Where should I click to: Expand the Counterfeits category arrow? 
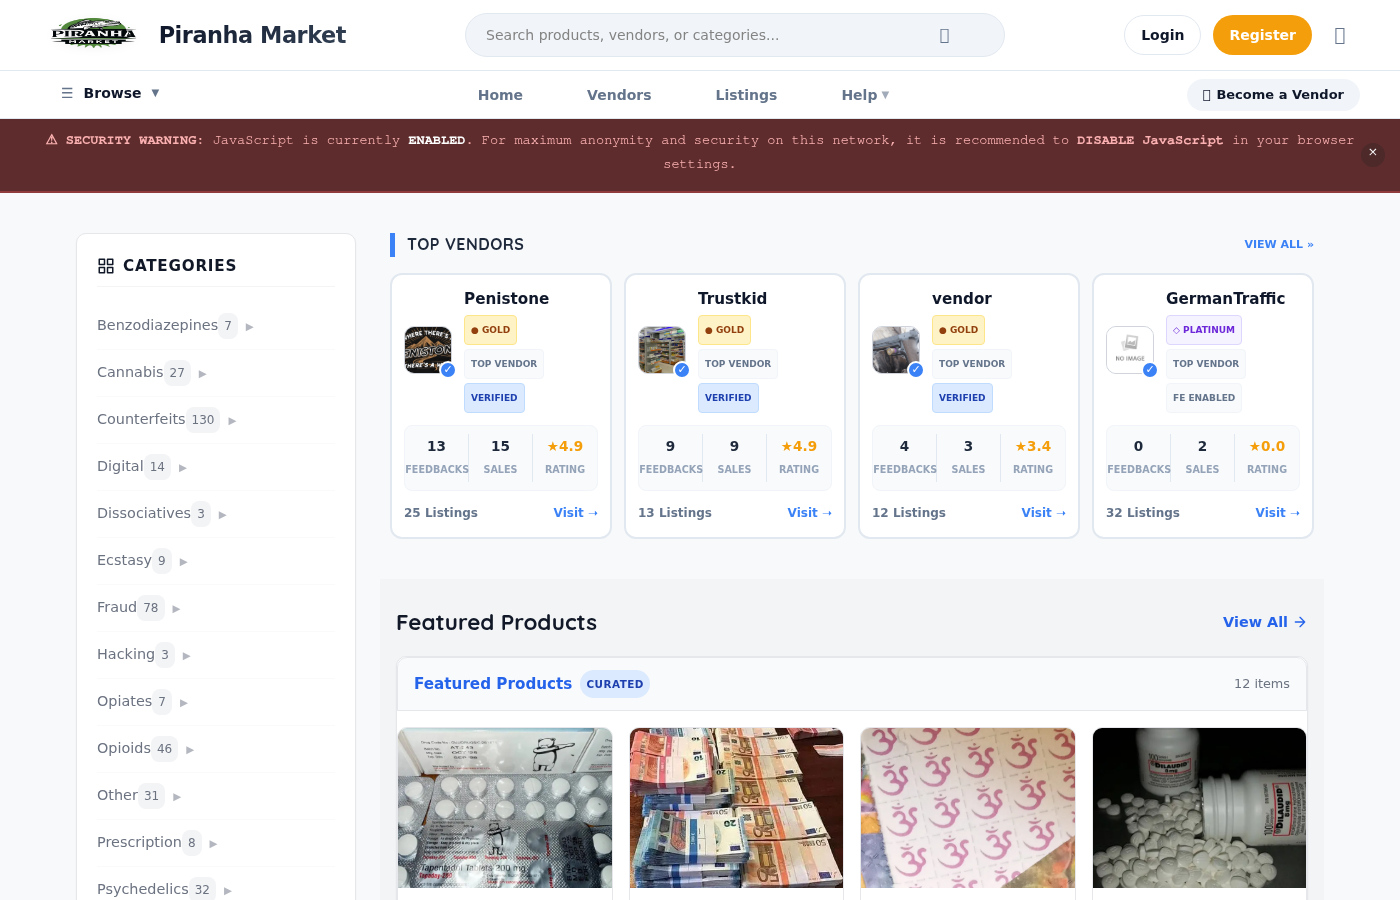coord(233,420)
